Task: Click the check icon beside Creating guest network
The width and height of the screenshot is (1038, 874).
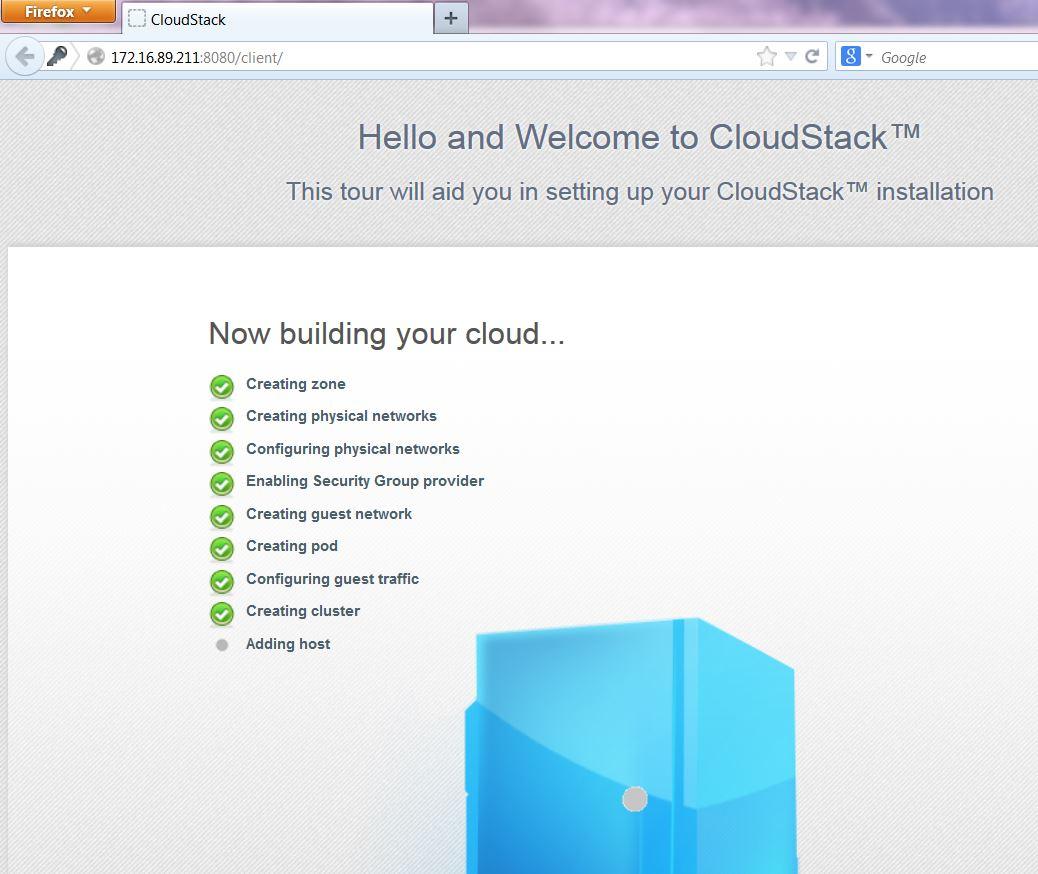Action: pos(222,516)
